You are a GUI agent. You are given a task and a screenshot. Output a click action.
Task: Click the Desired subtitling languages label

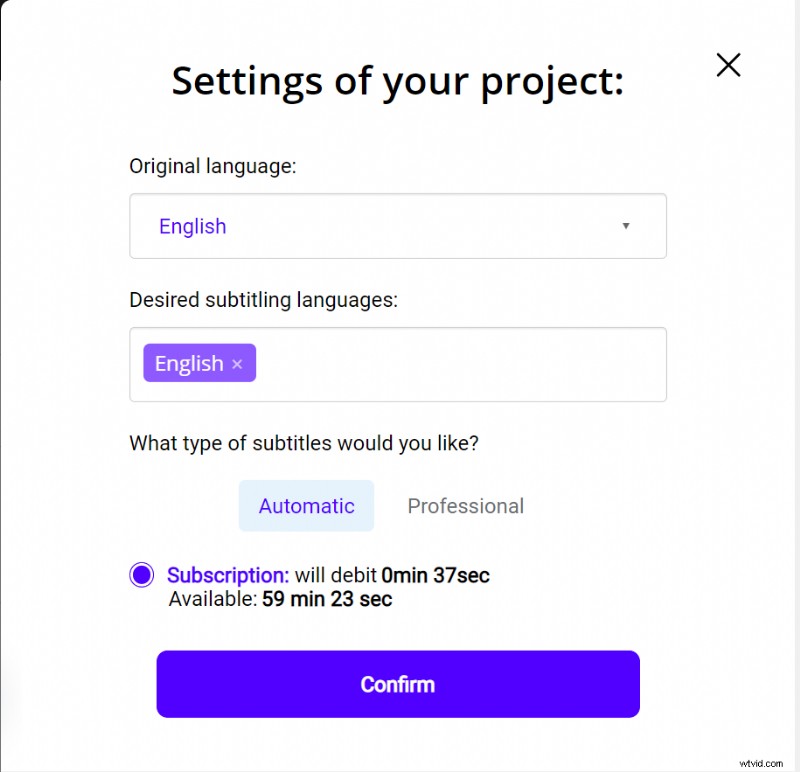coord(263,300)
